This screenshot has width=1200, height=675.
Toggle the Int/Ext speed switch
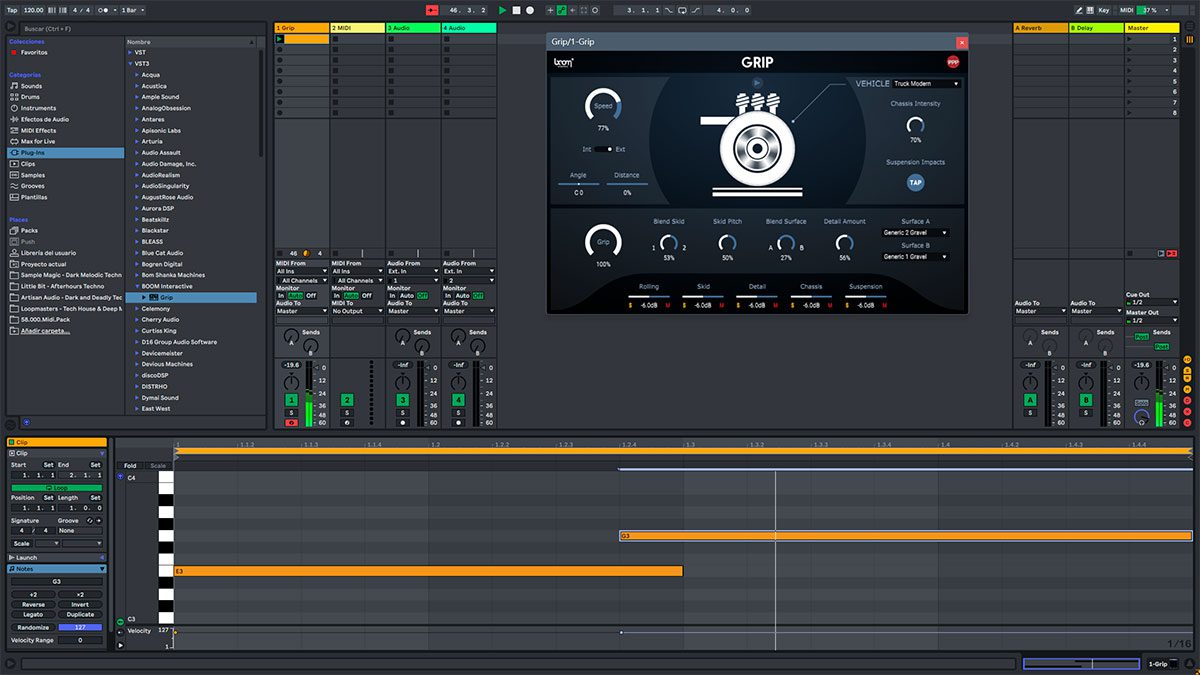[x=605, y=149]
